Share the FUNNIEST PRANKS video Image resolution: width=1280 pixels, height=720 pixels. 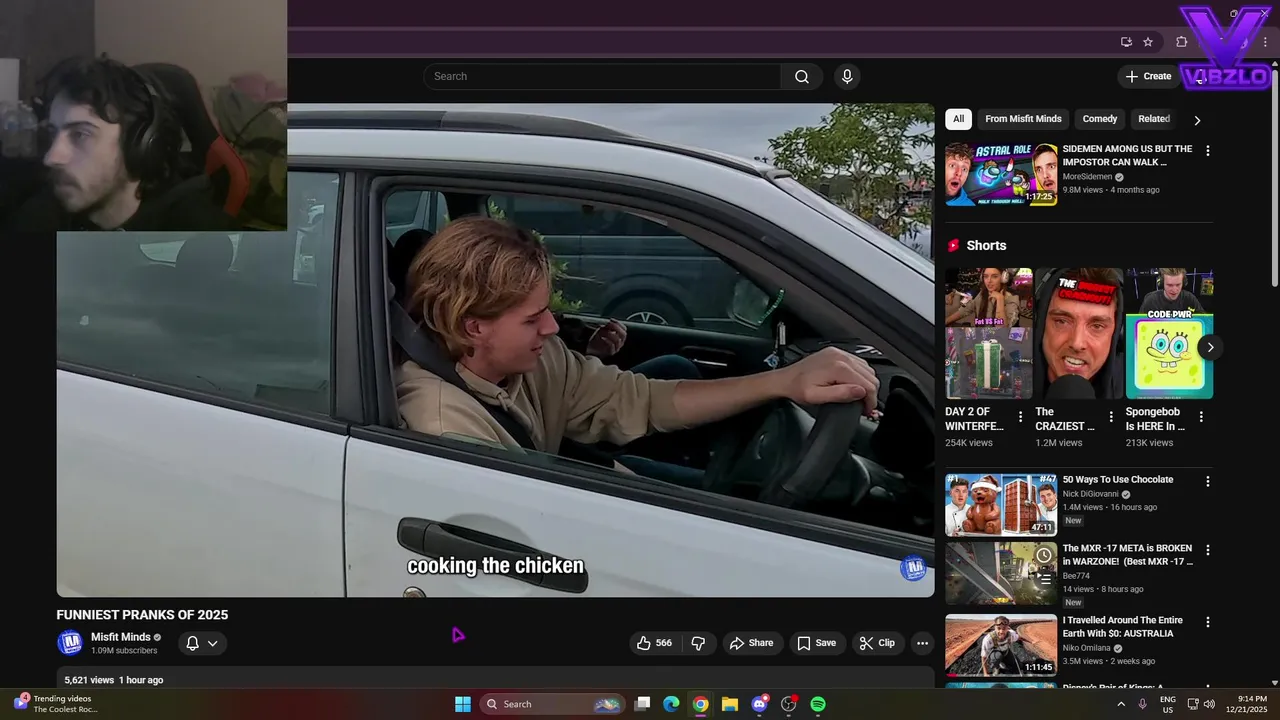[752, 643]
